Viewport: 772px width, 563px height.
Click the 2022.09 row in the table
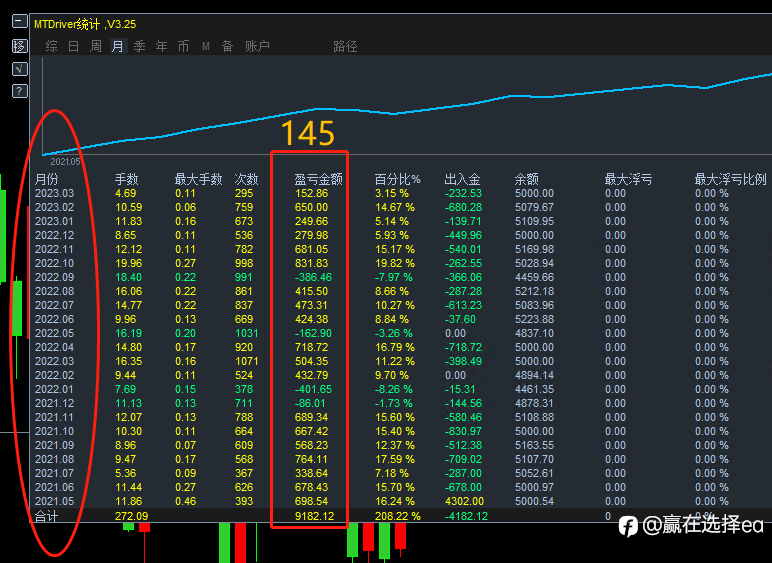pyautogui.click(x=54, y=277)
